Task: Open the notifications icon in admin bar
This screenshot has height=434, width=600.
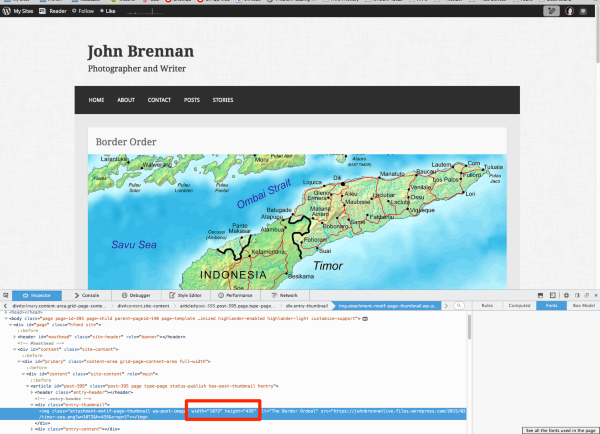Action: (x=583, y=11)
